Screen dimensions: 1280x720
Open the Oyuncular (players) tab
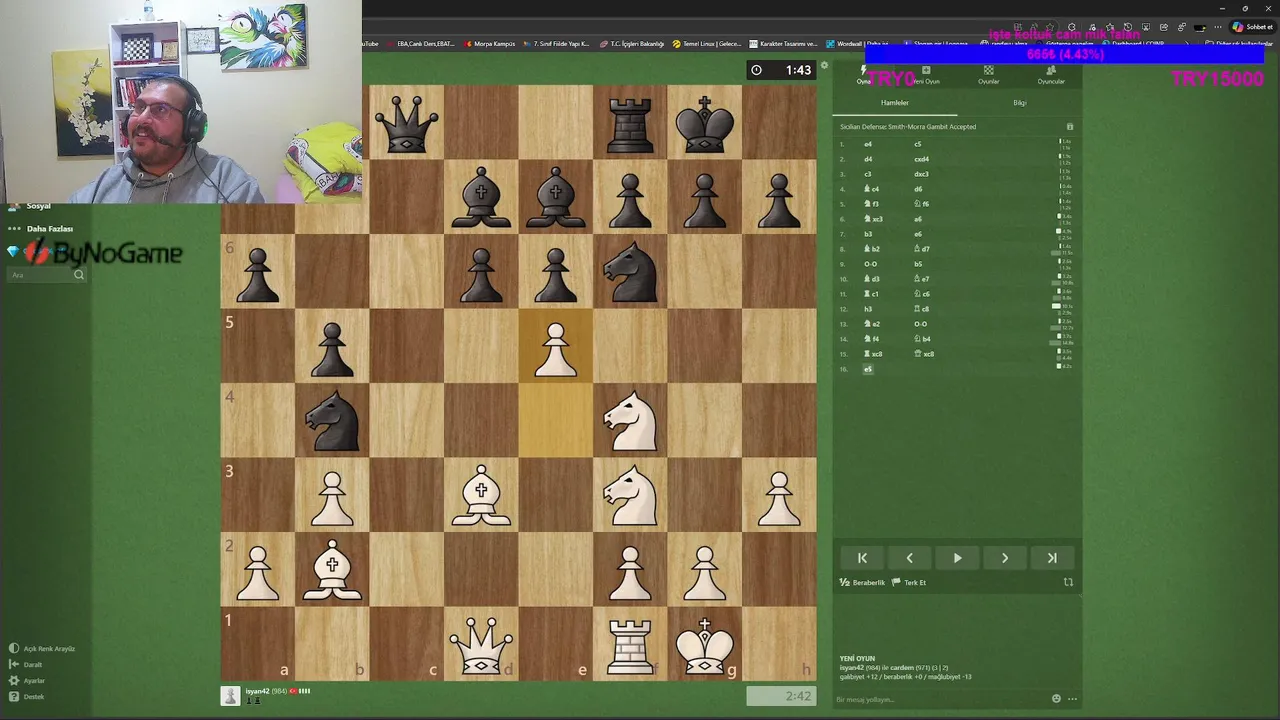(1051, 75)
